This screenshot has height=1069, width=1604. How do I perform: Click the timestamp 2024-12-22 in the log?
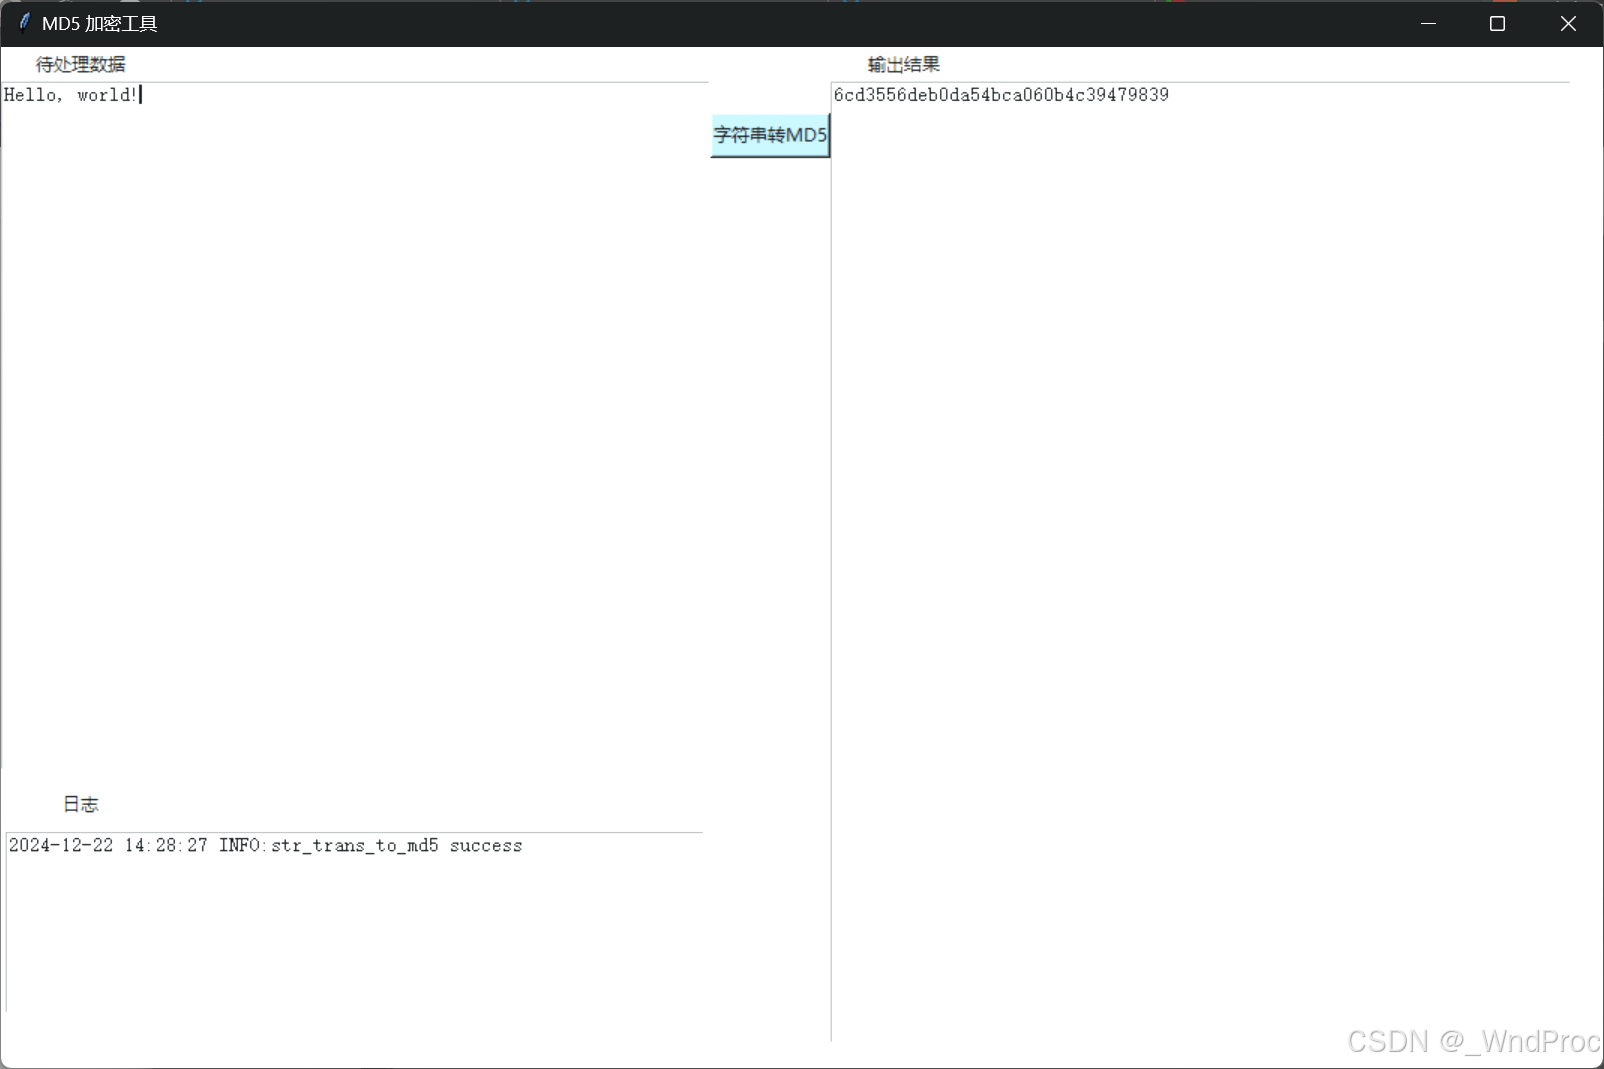[60, 845]
